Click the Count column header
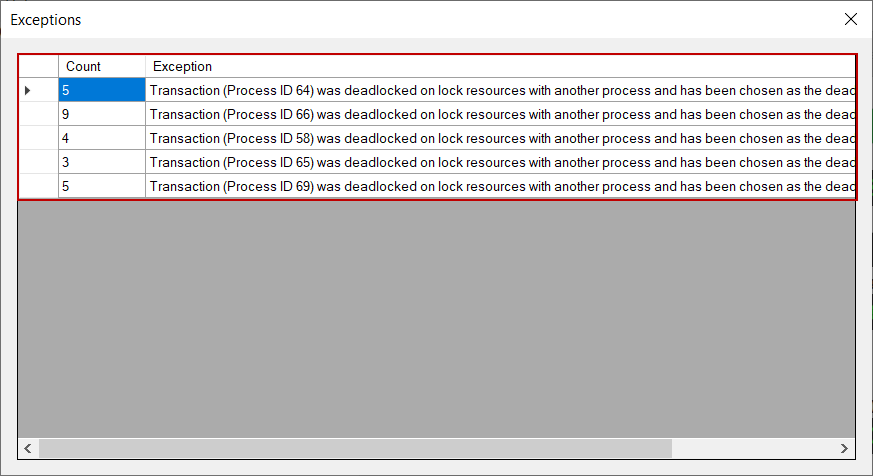 pos(101,66)
